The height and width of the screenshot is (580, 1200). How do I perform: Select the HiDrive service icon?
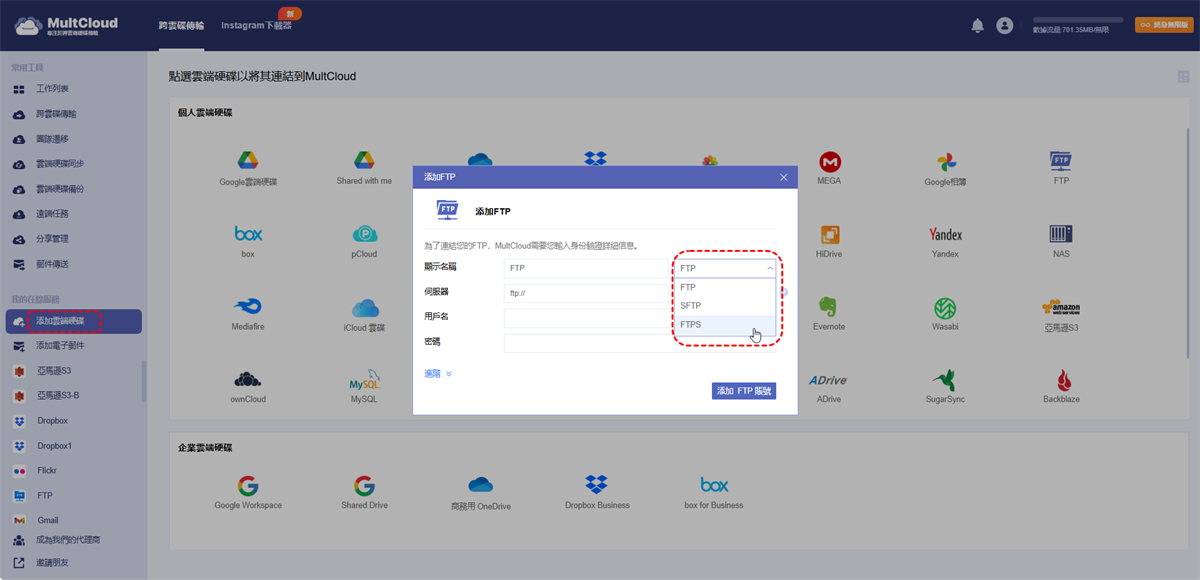coord(829,234)
